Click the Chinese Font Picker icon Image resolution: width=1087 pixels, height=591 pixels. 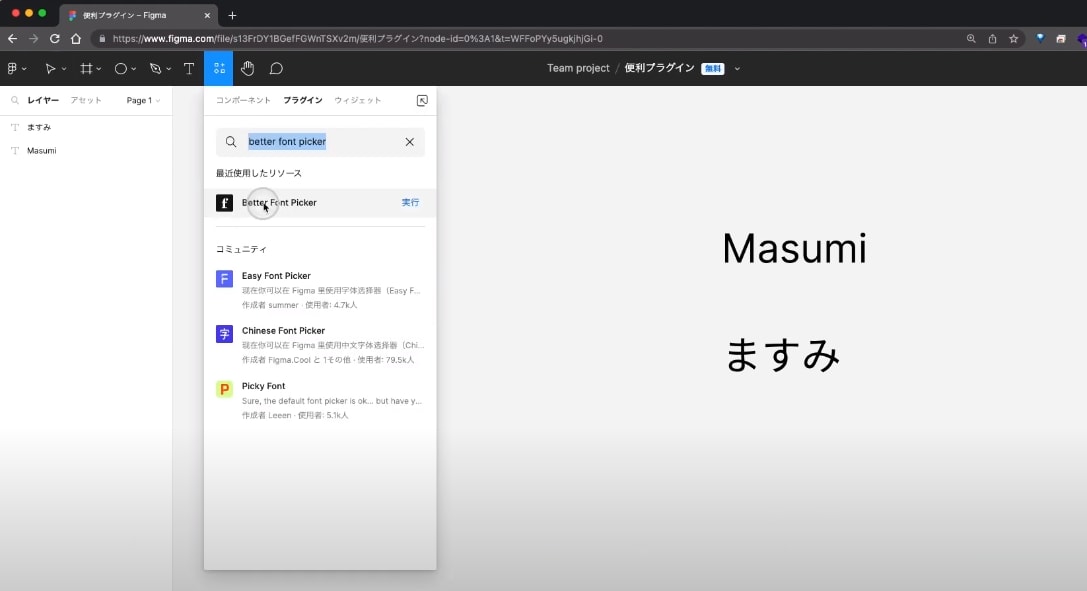pyautogui.click(x=225, y=334)
